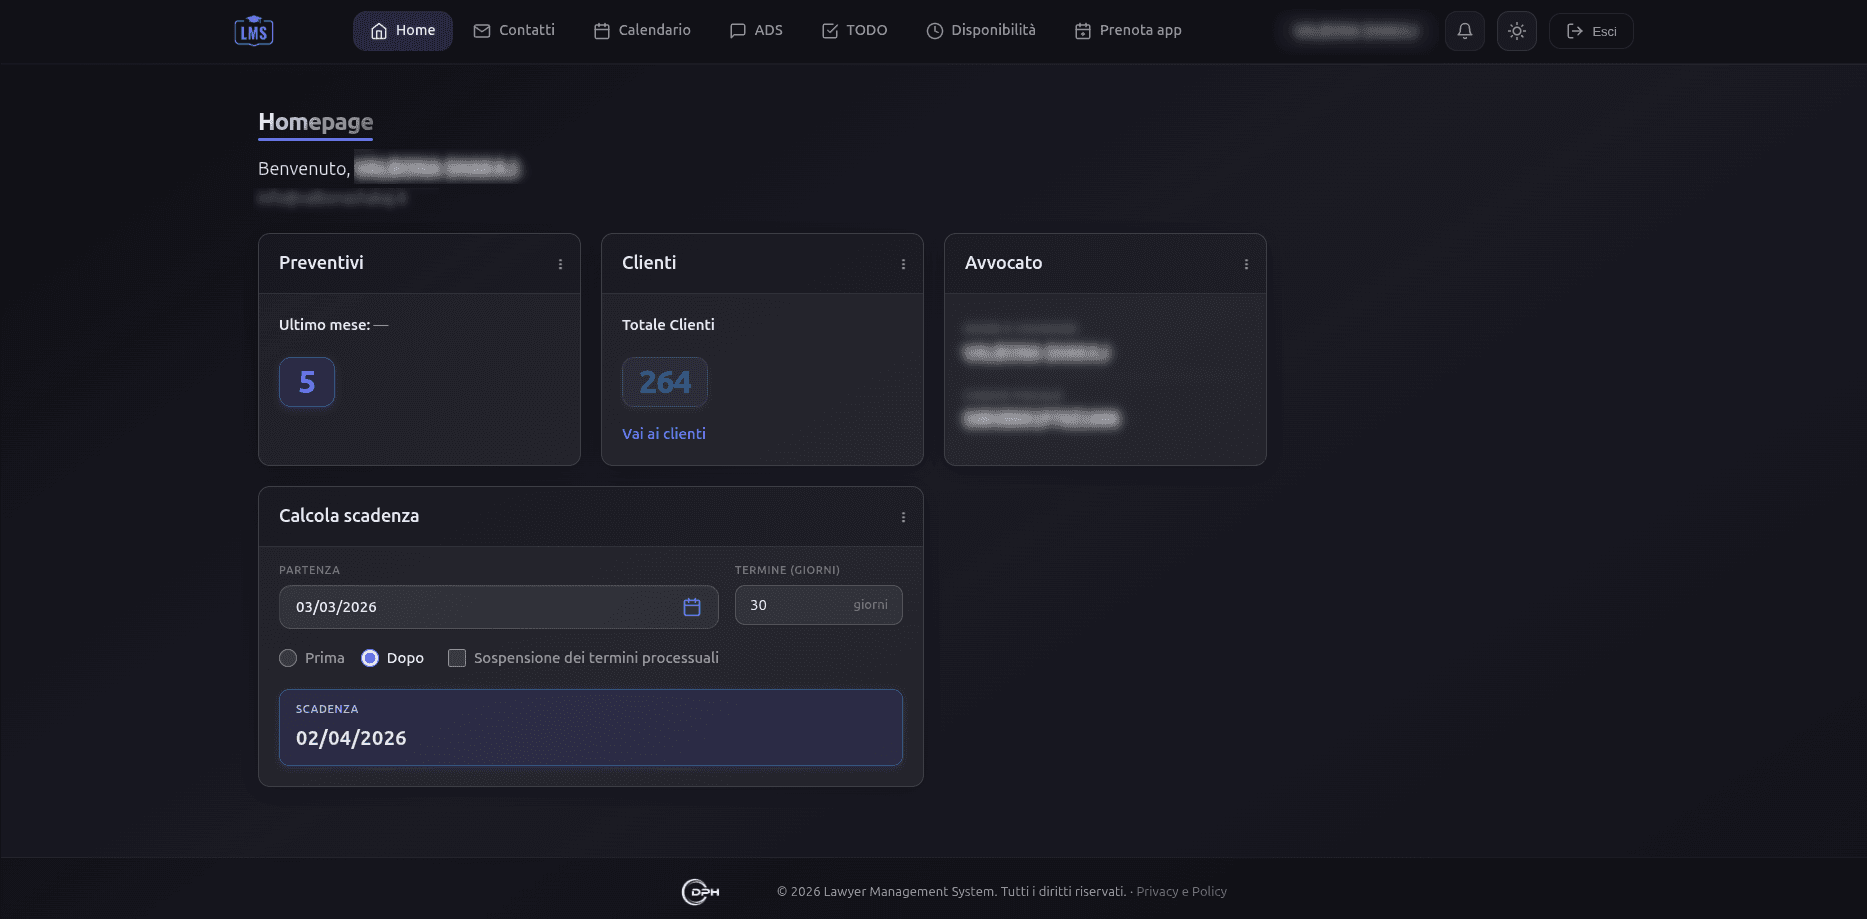Screen dimensions: 1867x919
Task: Go to the Contatti menu item
Action: [514, 31]
